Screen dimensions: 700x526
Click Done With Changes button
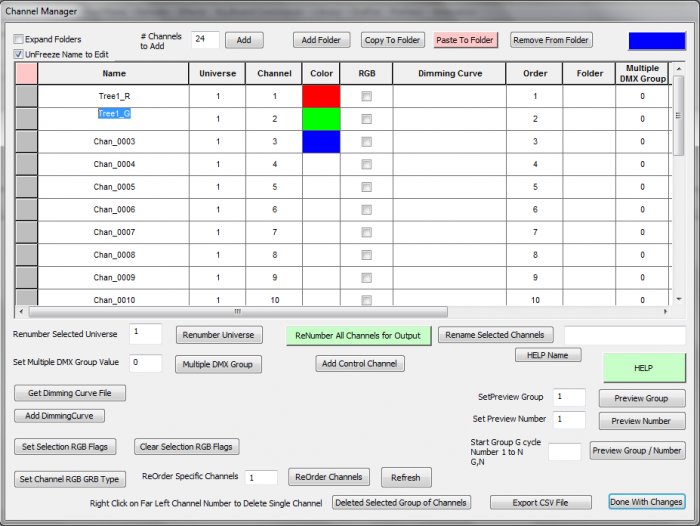click(646, 502)
